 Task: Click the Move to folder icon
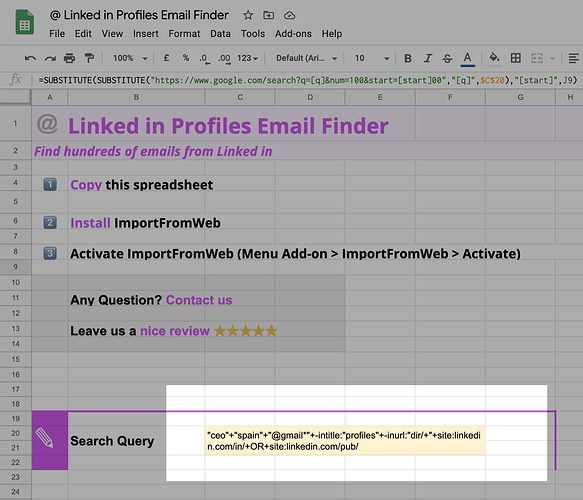click(268, 15)
